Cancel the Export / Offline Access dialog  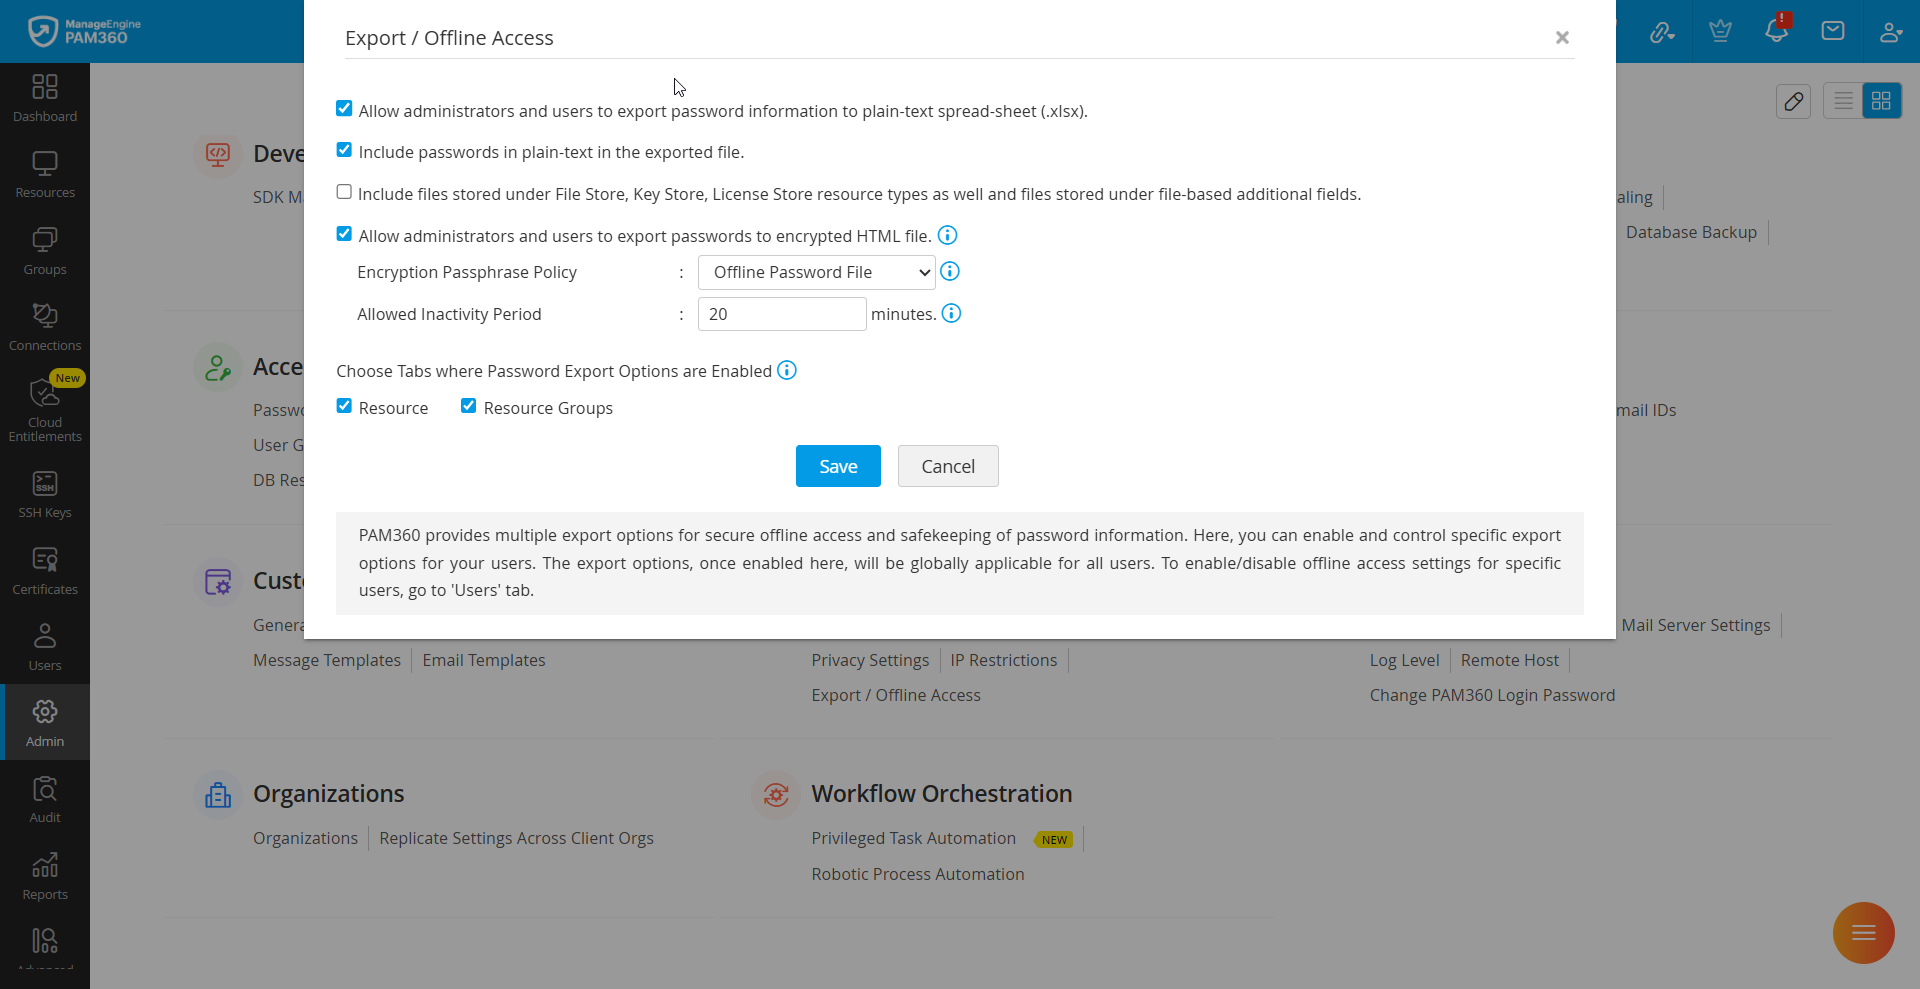tap(947, 466)
